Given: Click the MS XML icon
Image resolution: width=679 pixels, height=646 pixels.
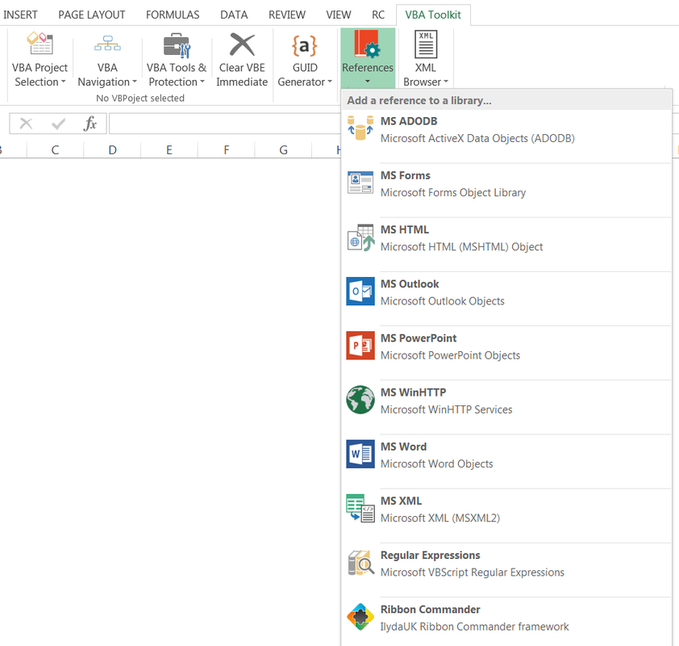Looking at the screenshot, I should coord(360,508).
